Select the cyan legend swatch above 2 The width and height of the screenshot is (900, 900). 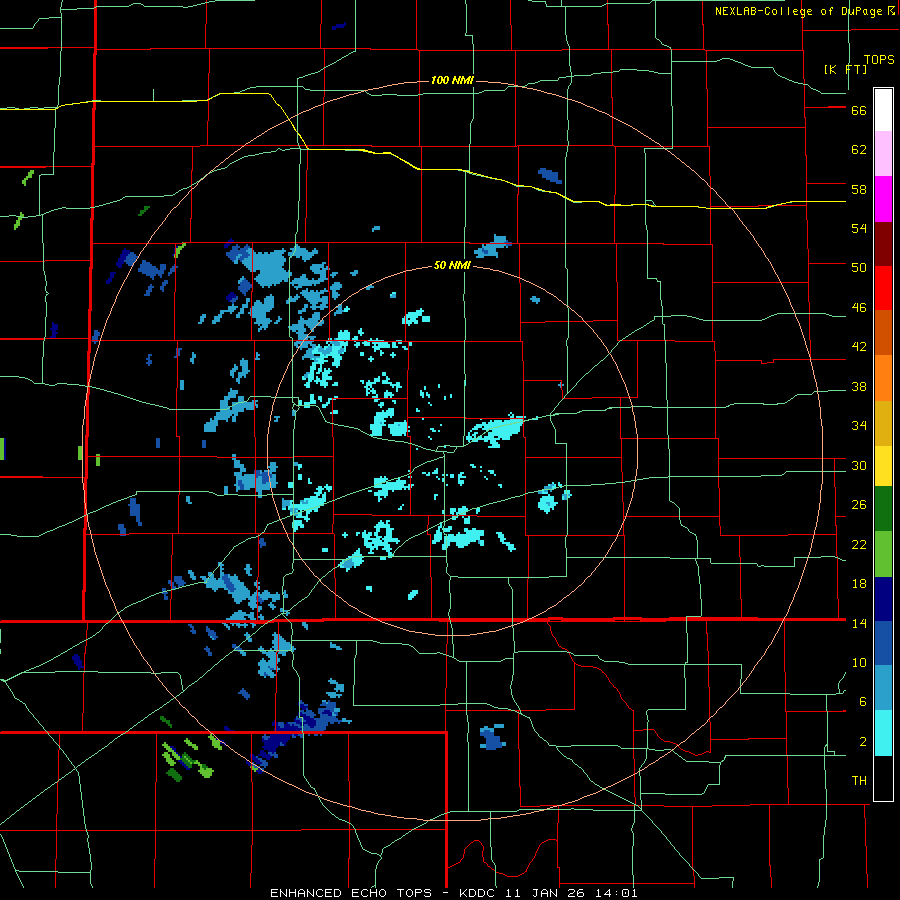pyautogui.click(x=883, y=733)
